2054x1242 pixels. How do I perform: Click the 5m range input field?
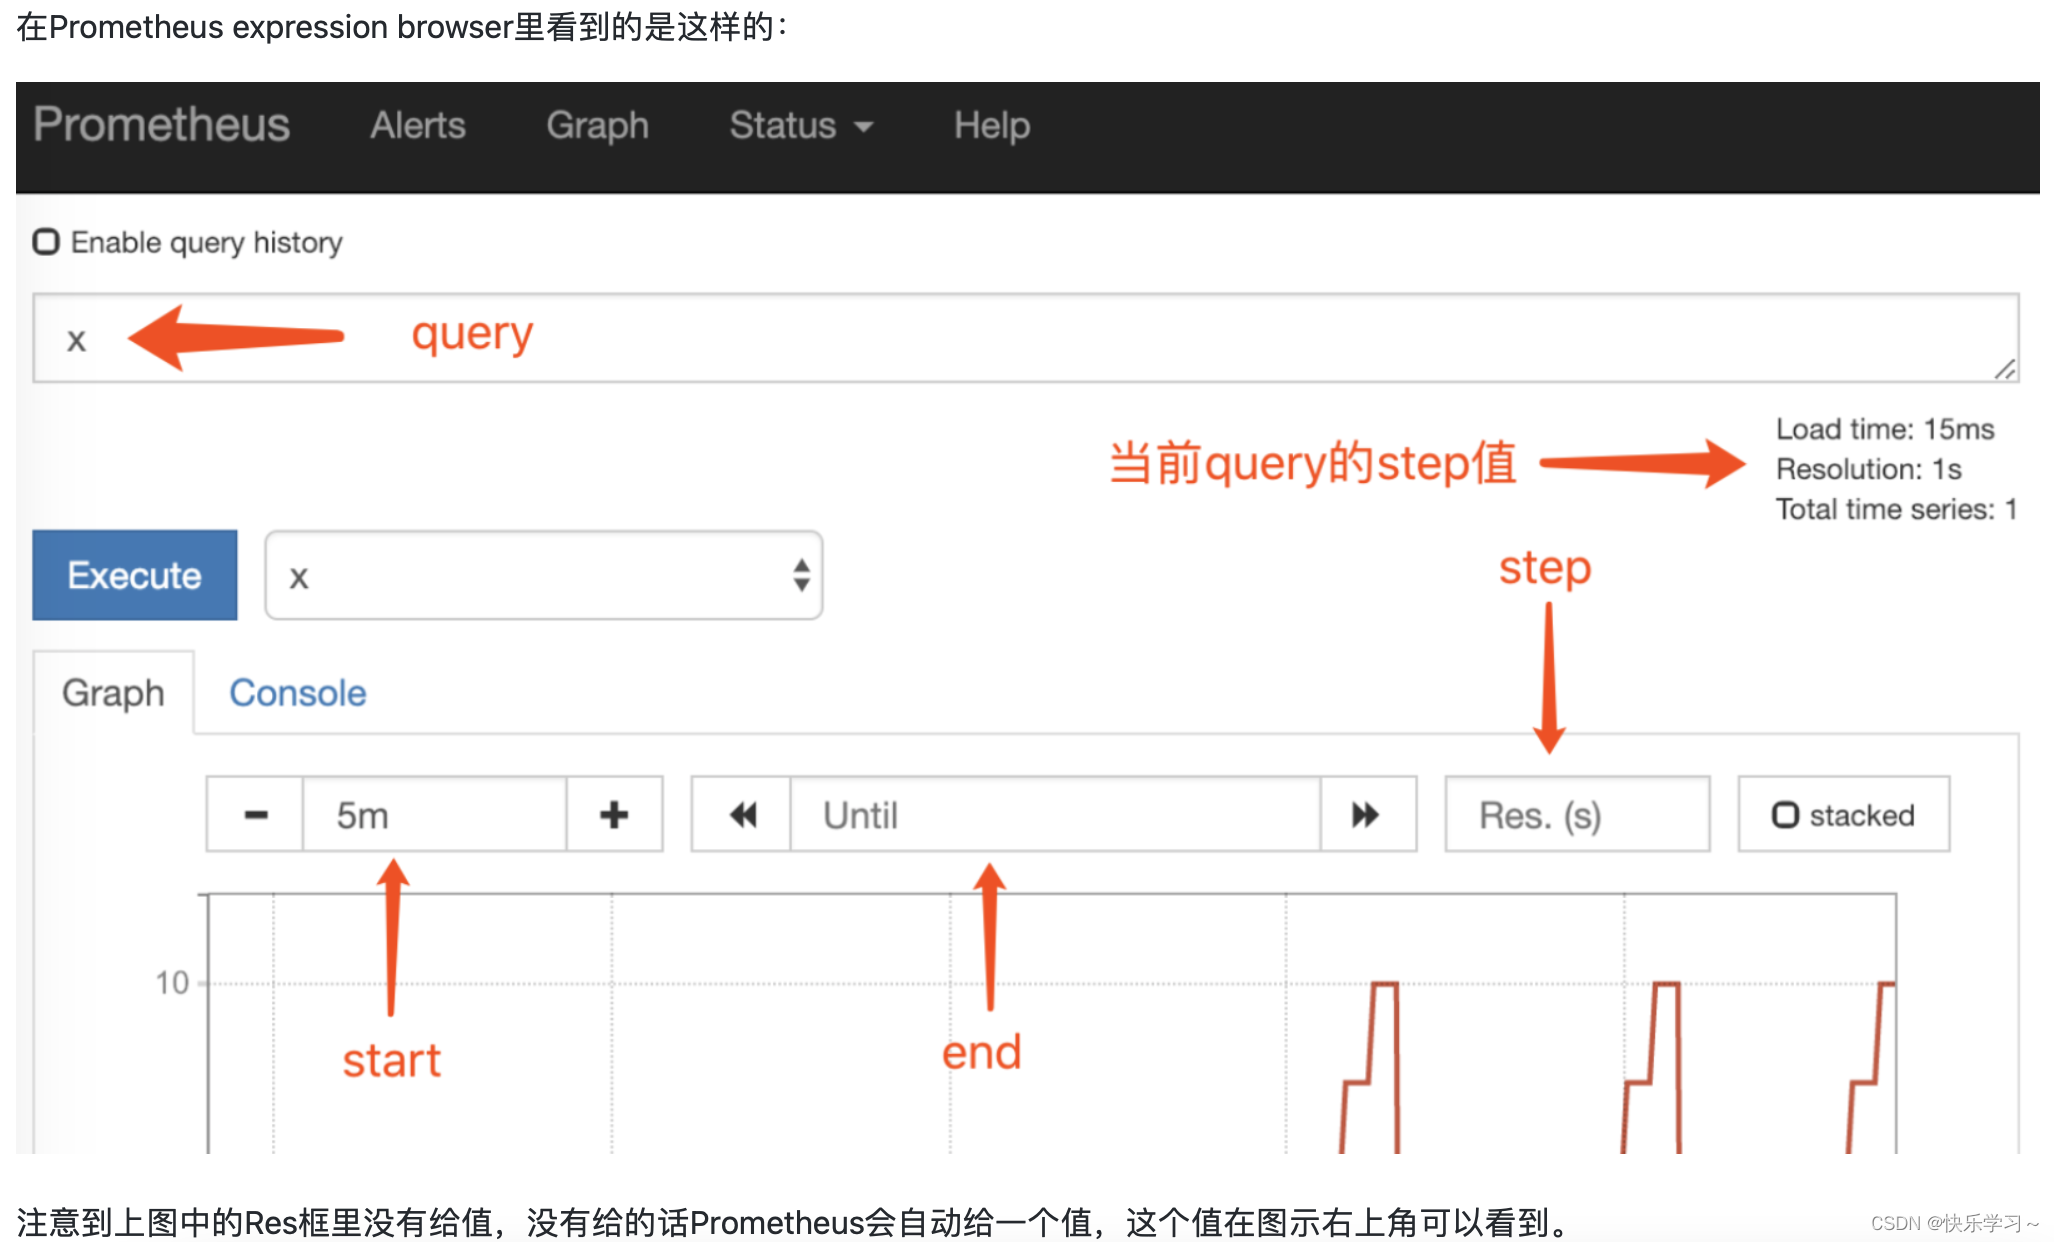click(x=434, y=815)
